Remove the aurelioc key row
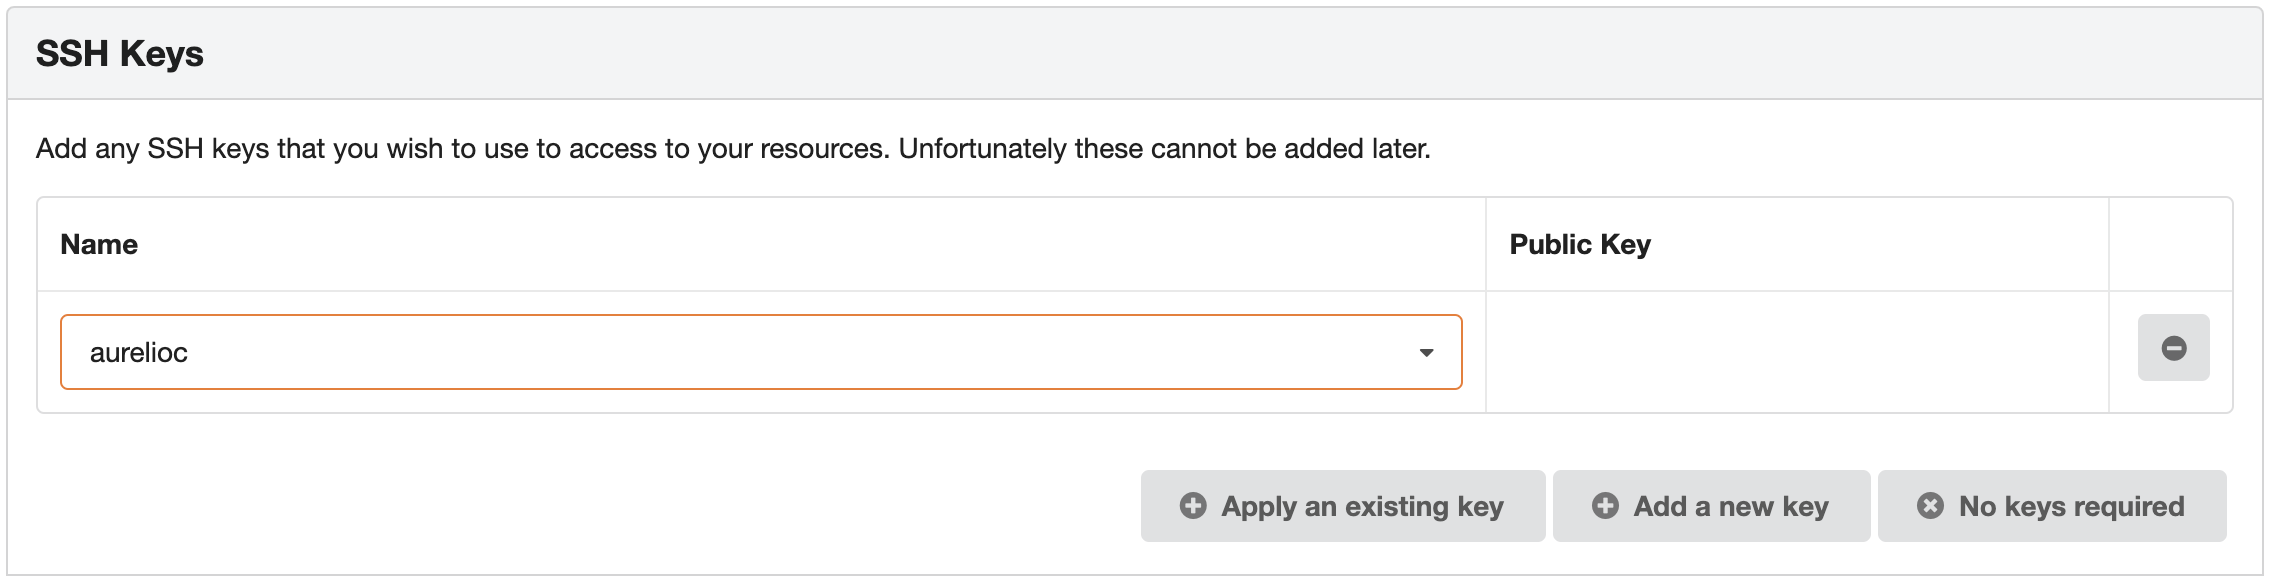 tap(2173, 348)
